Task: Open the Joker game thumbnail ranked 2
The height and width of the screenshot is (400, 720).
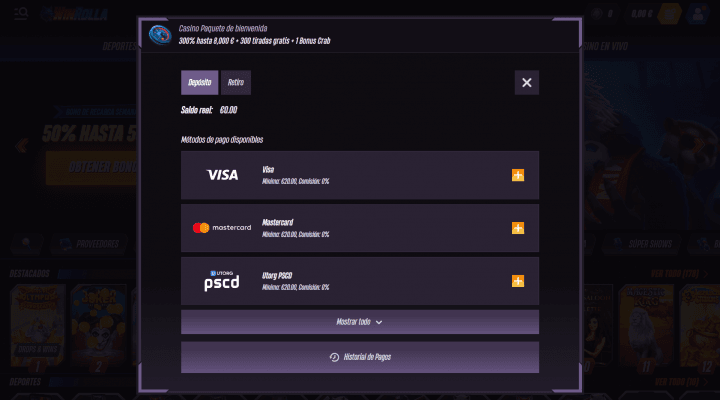Action: pos(98,327)
